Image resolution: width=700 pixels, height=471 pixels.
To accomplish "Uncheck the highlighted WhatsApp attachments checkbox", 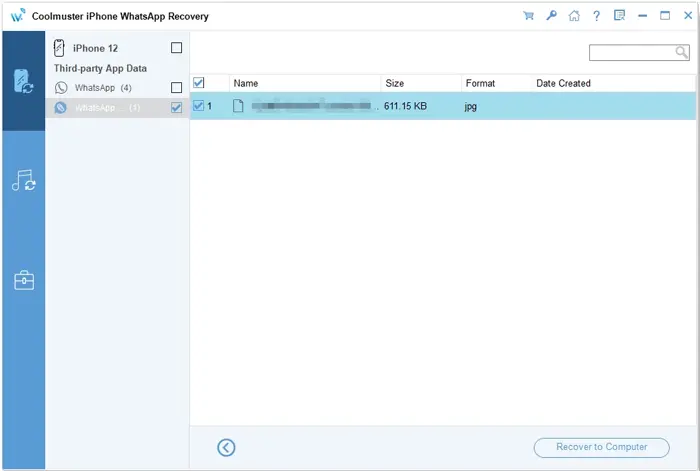I will [177, 108].
